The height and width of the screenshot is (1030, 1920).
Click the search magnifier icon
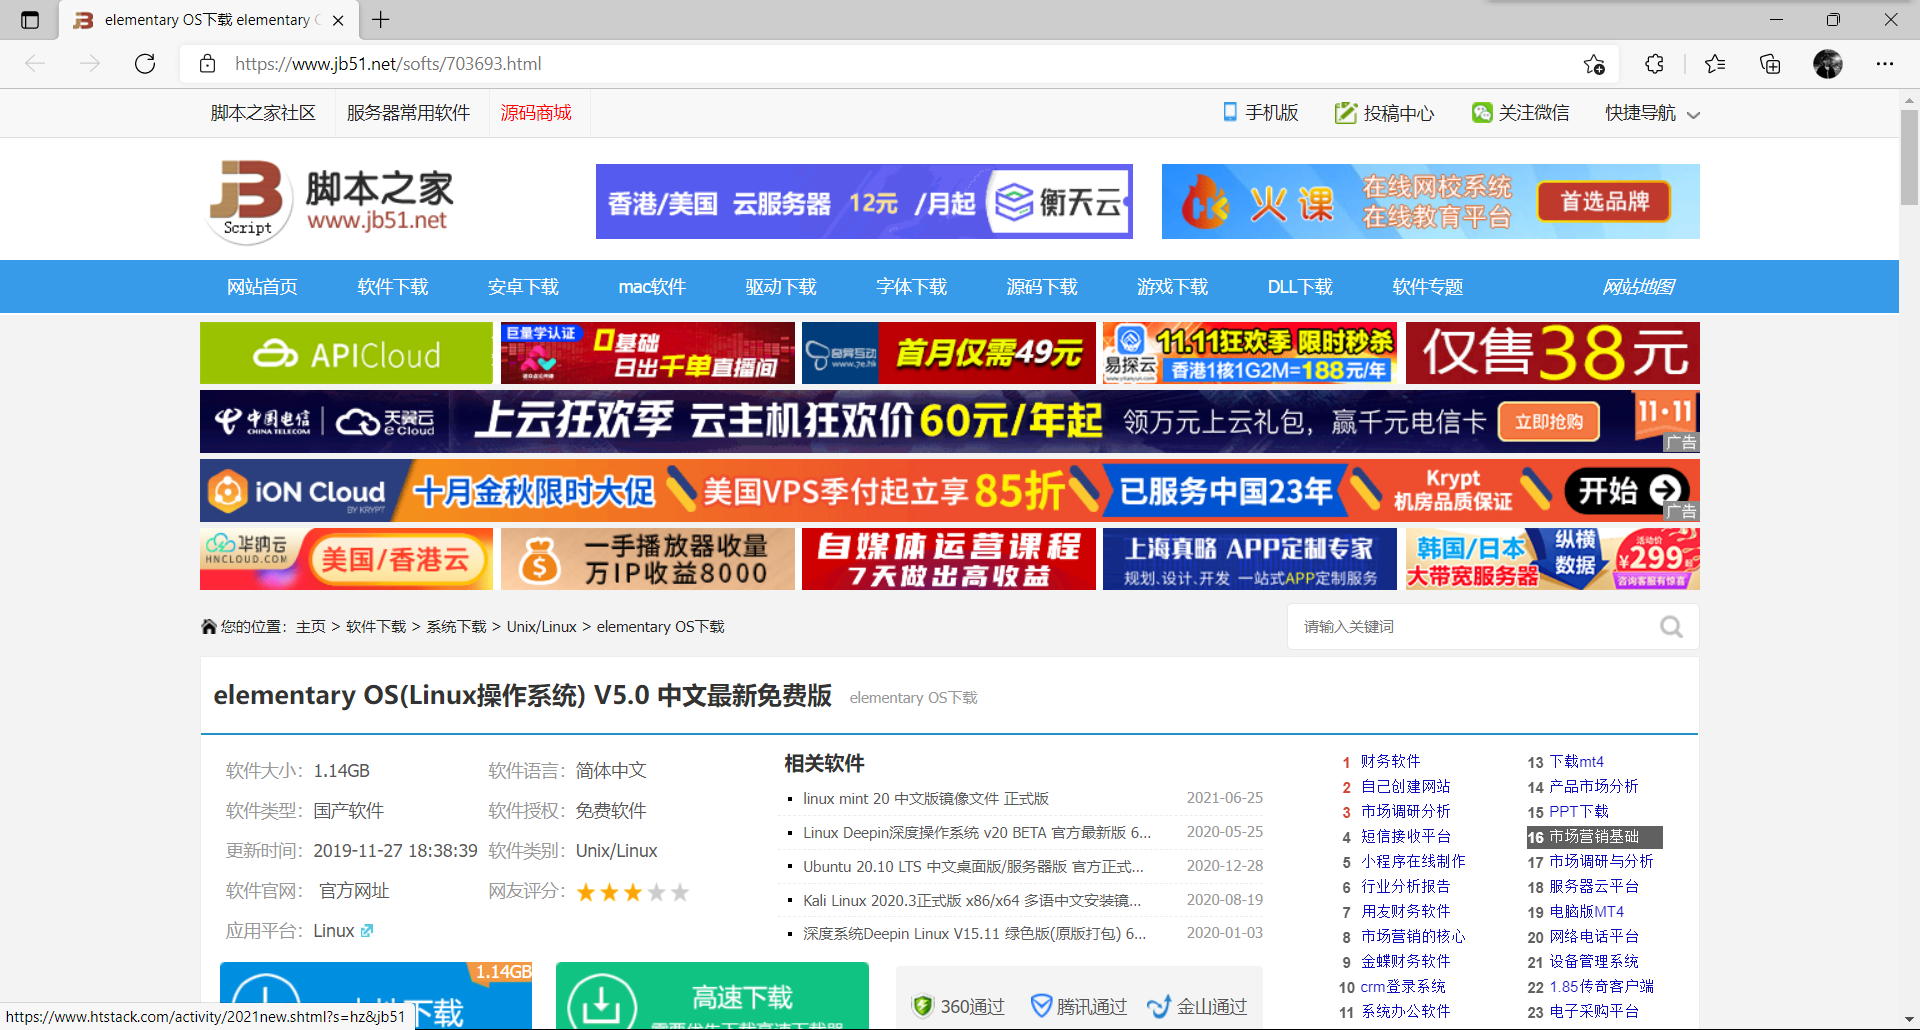(x=1670, y=626)
